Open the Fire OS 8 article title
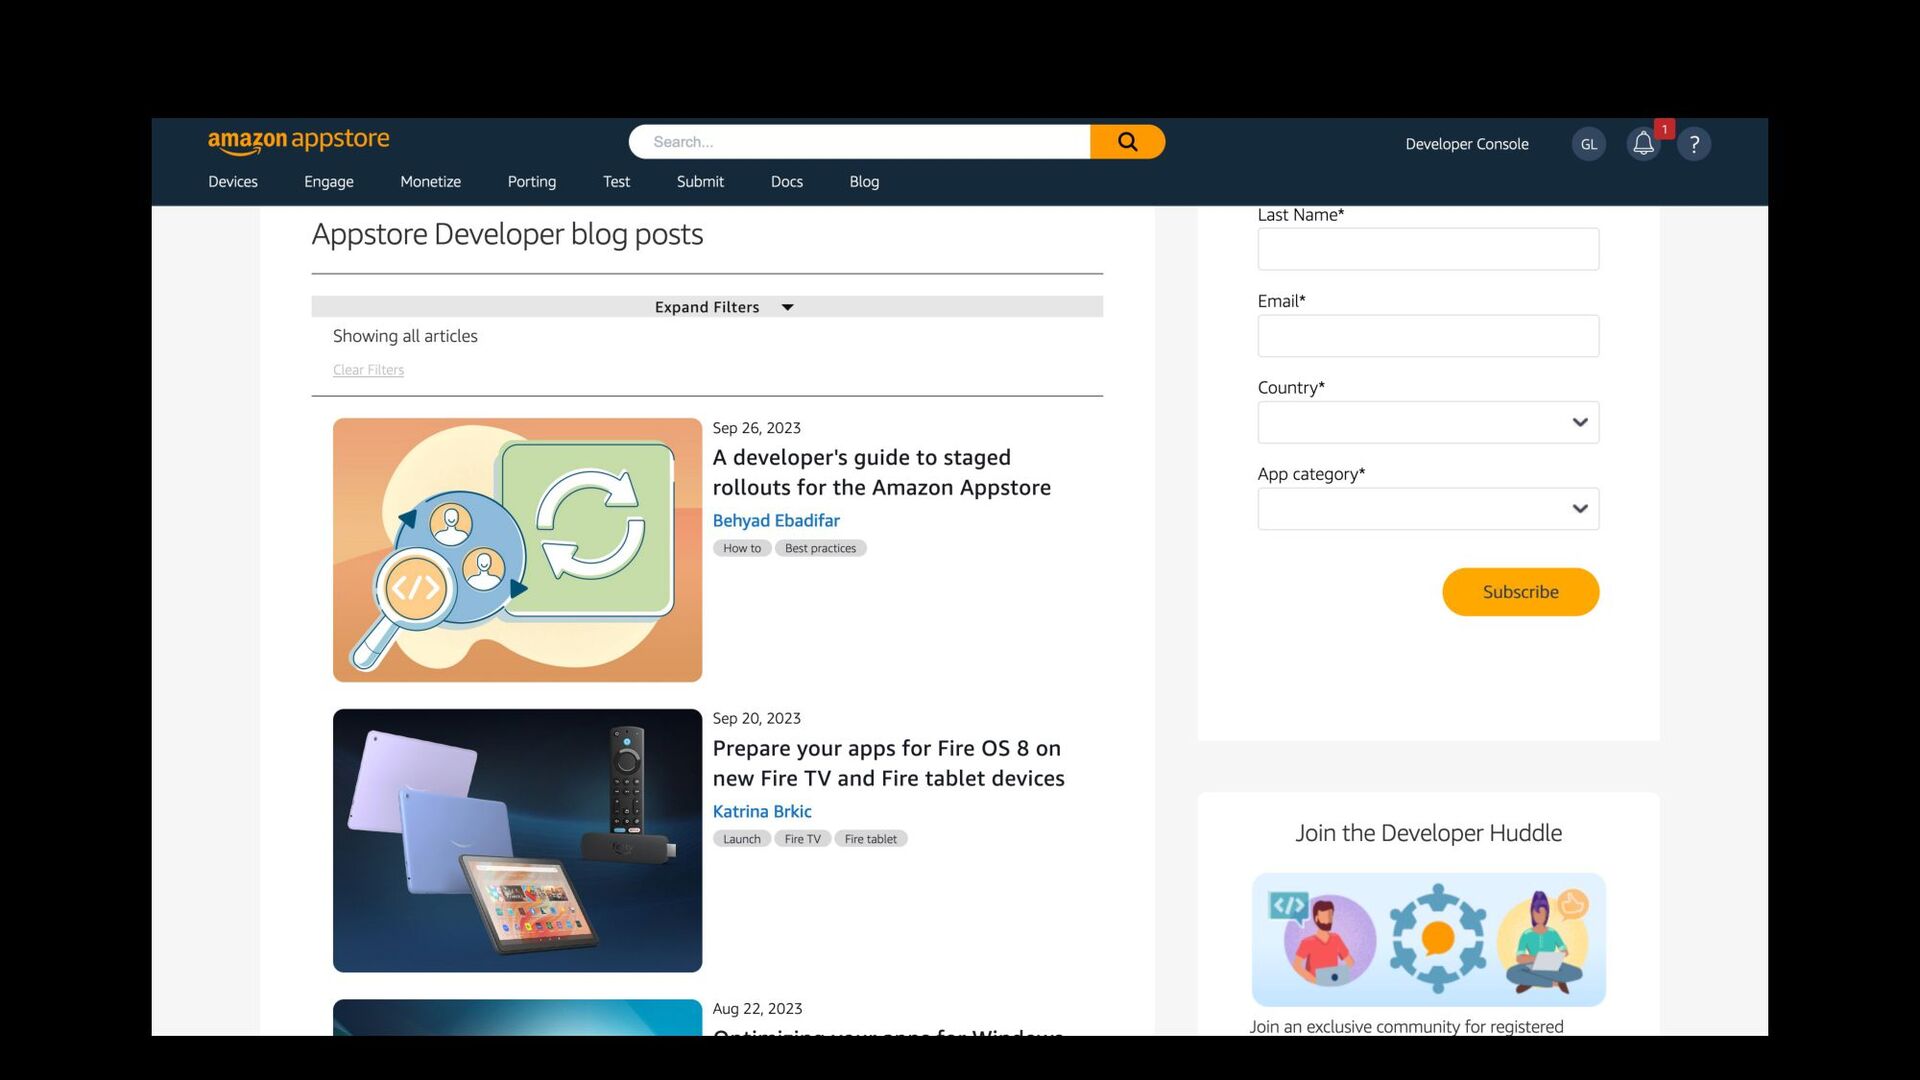Image resolution: width=1920 pixels, height=1080 pixels. tap(888, 763)
